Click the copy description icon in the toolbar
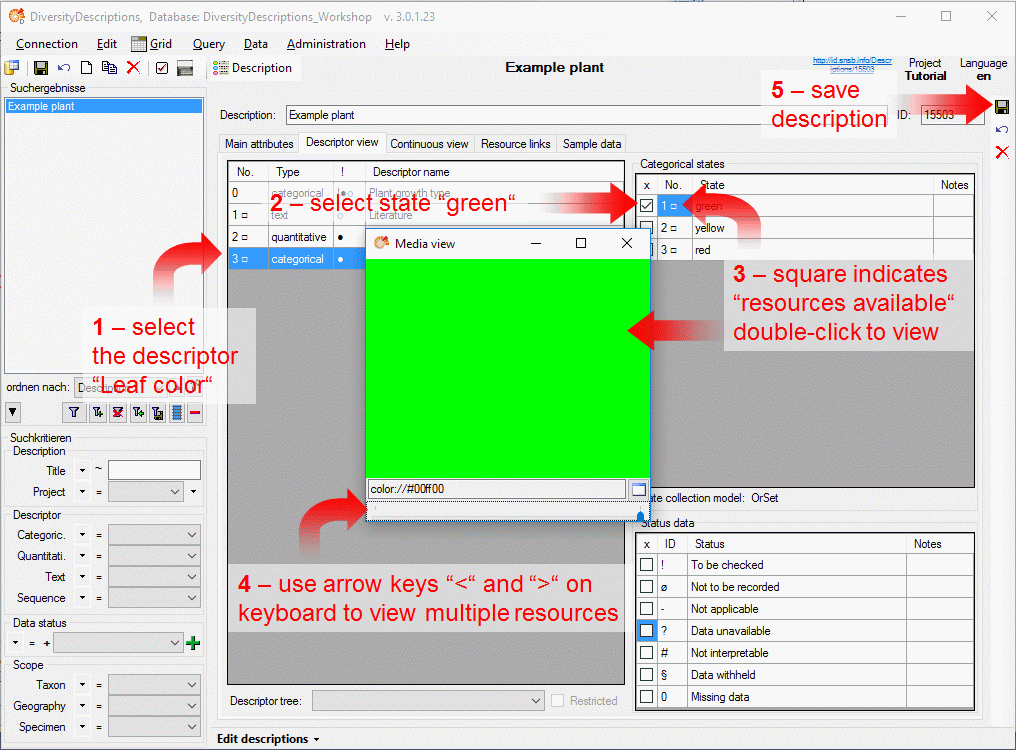 [110, 67]
